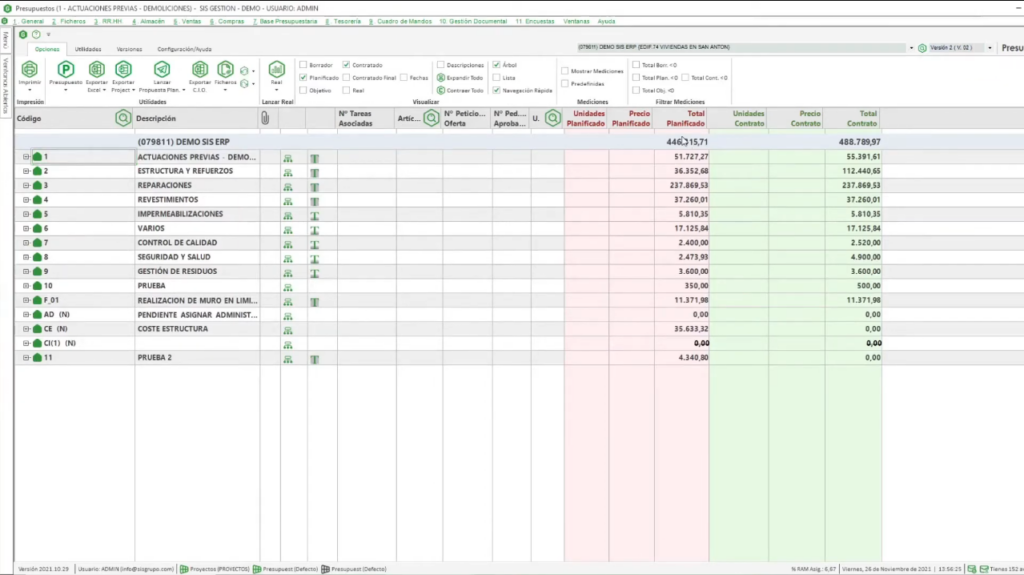This screenshot has height=575, width=1024.
Task: Click Exportar Project icon
Action: [x=123, y=69]
